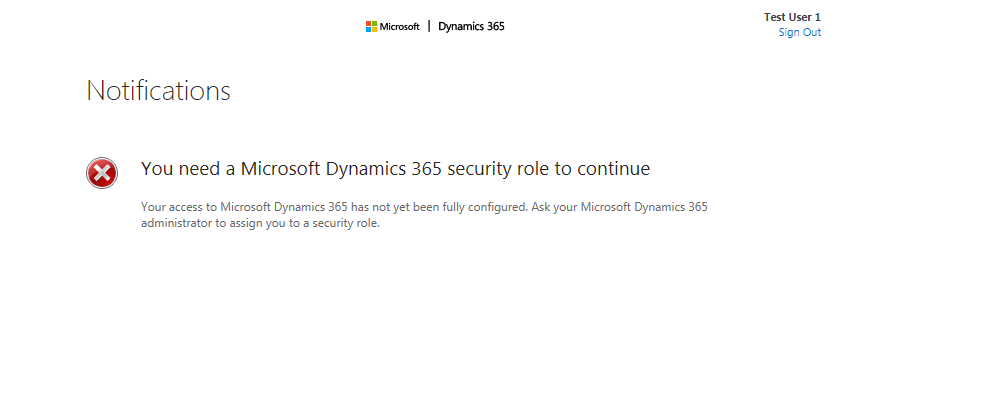Viewport: 1004px width, 403px height.
Task: Click the security role error headline
Action: [x=395, y=169]
